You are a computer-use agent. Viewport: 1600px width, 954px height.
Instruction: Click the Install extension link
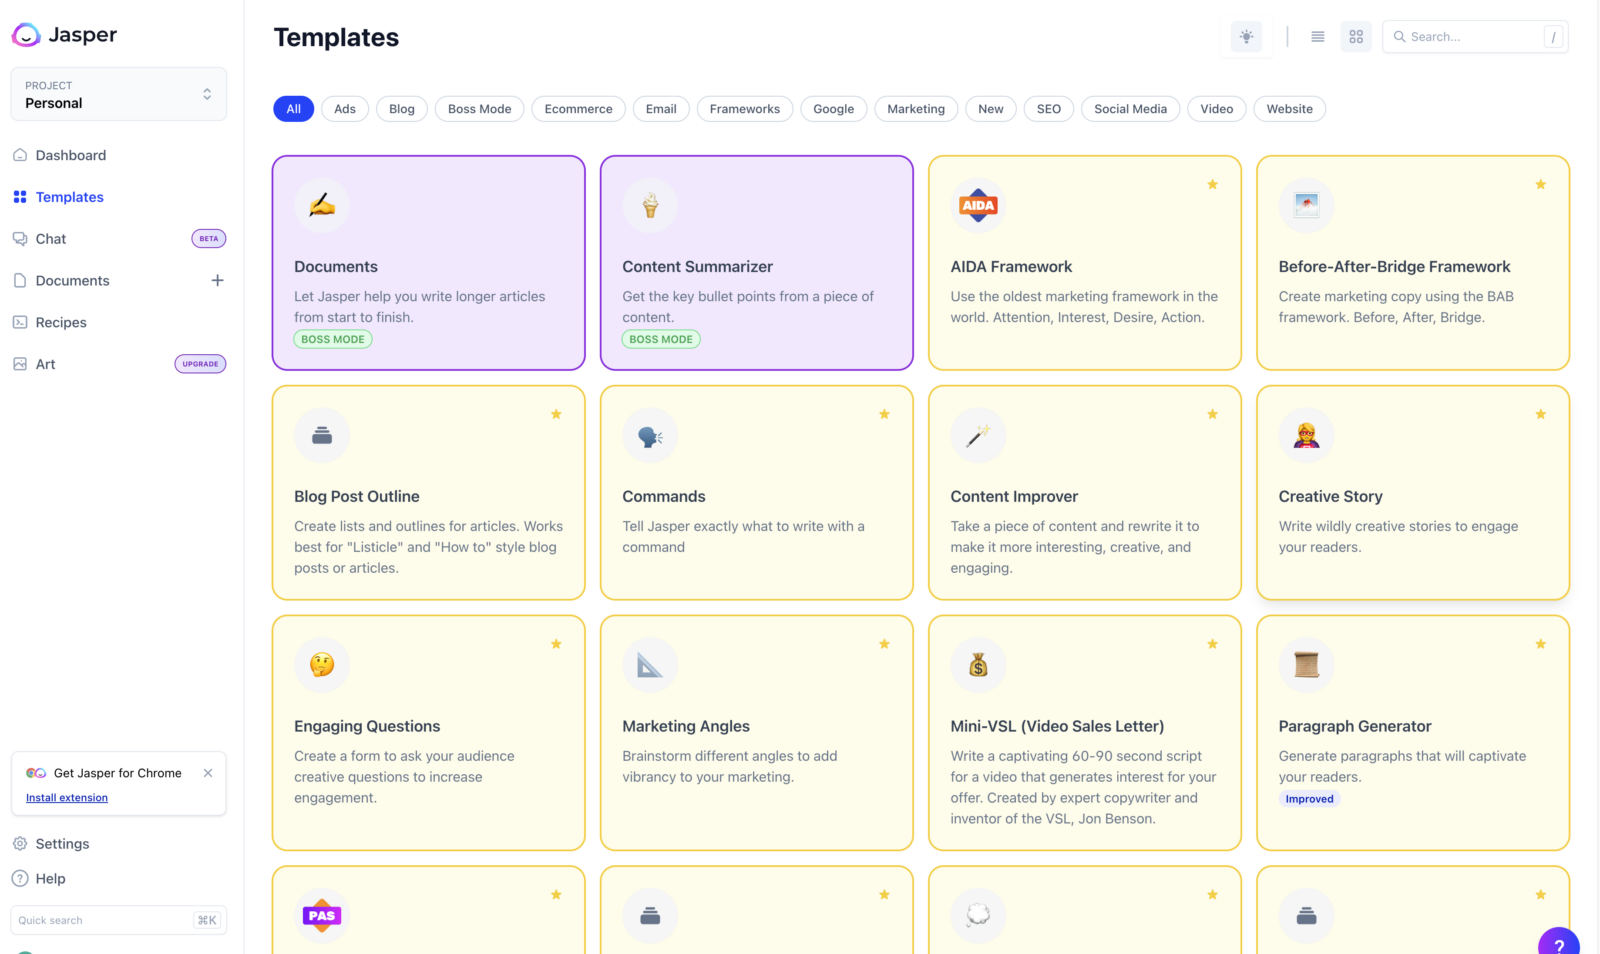tap(67, 797)
